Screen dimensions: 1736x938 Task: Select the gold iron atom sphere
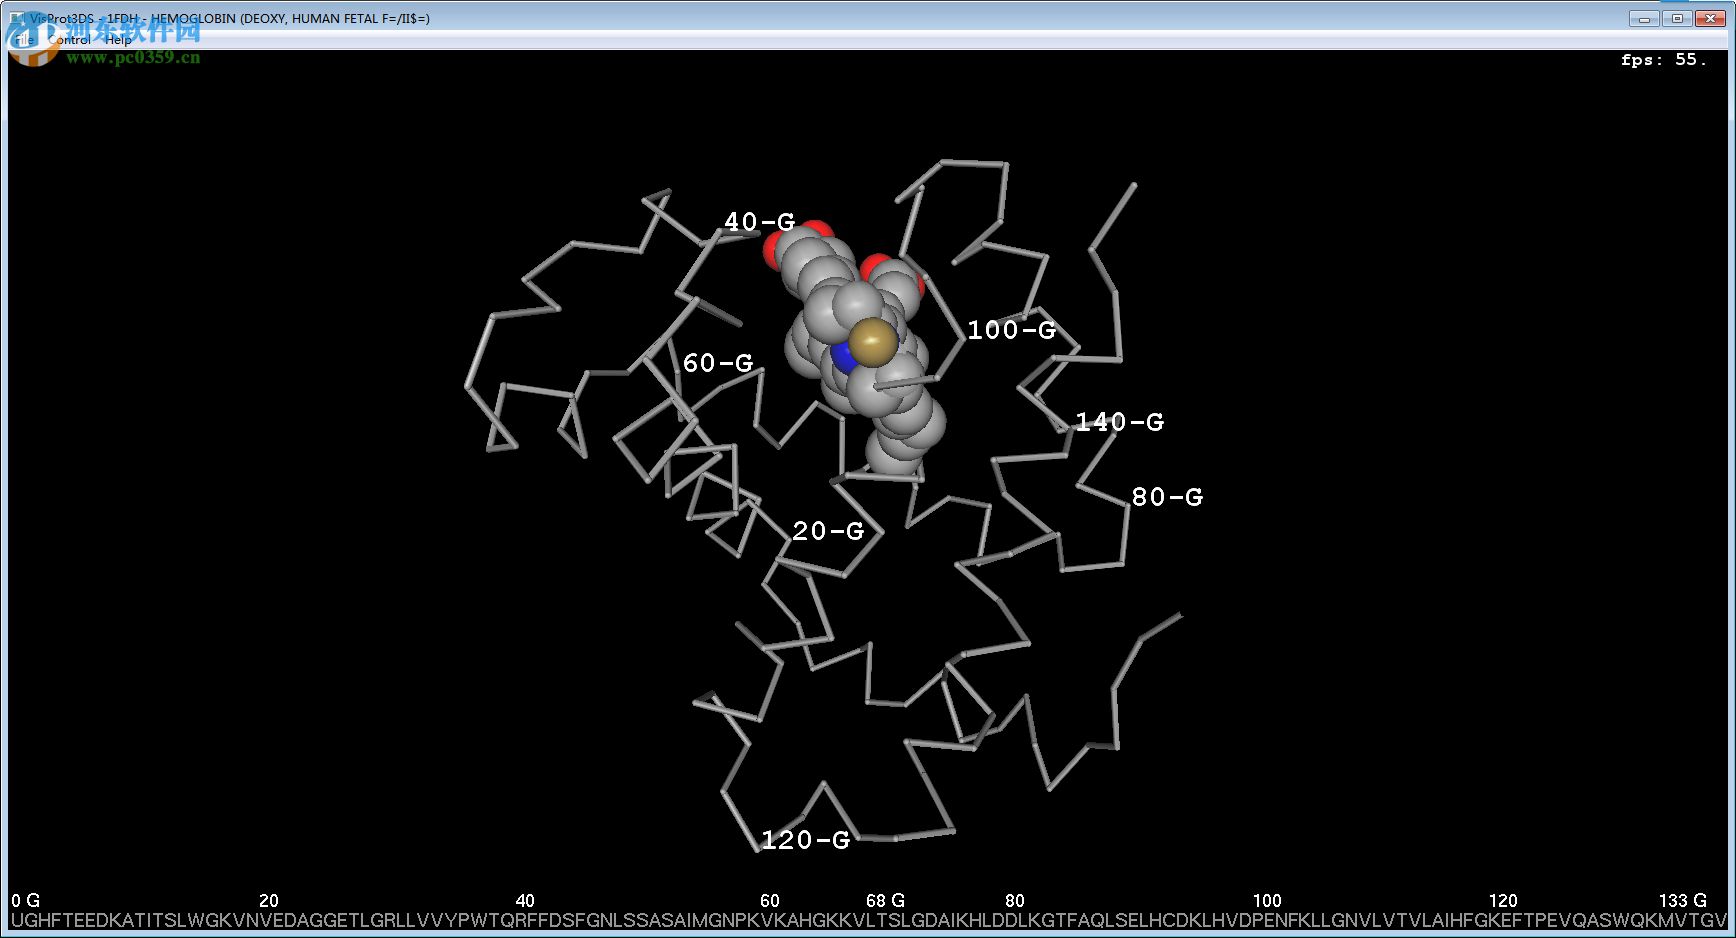(x=874, y=341)
